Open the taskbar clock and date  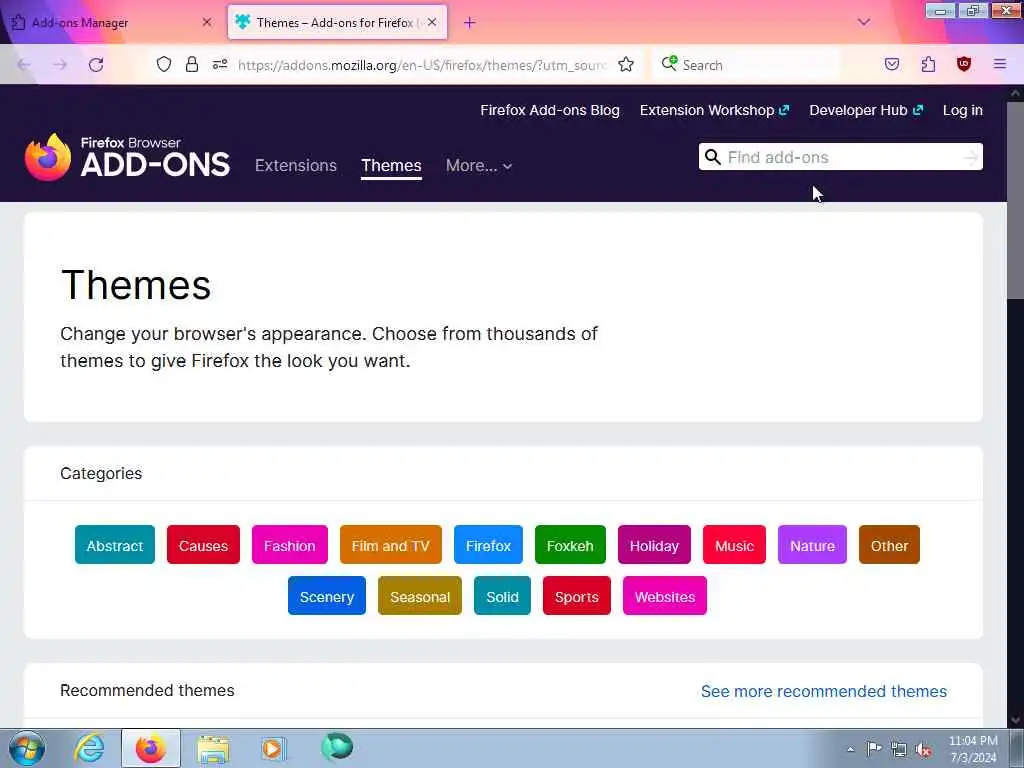(x=973, y=749)
